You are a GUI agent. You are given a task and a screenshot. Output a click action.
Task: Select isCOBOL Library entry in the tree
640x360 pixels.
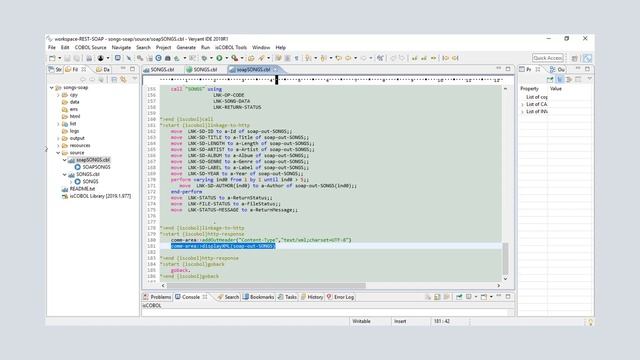(96, 196)
